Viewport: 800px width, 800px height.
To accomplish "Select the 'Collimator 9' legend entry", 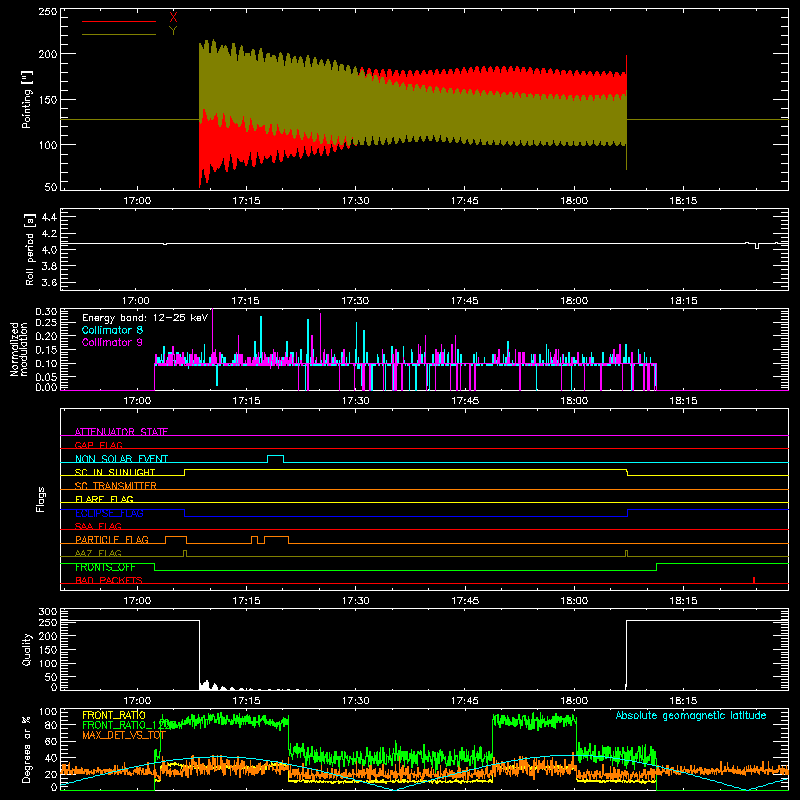I will pos(112,342).
